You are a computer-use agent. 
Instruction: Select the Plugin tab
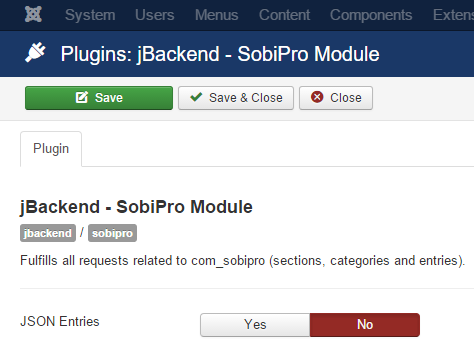[51, 149]
